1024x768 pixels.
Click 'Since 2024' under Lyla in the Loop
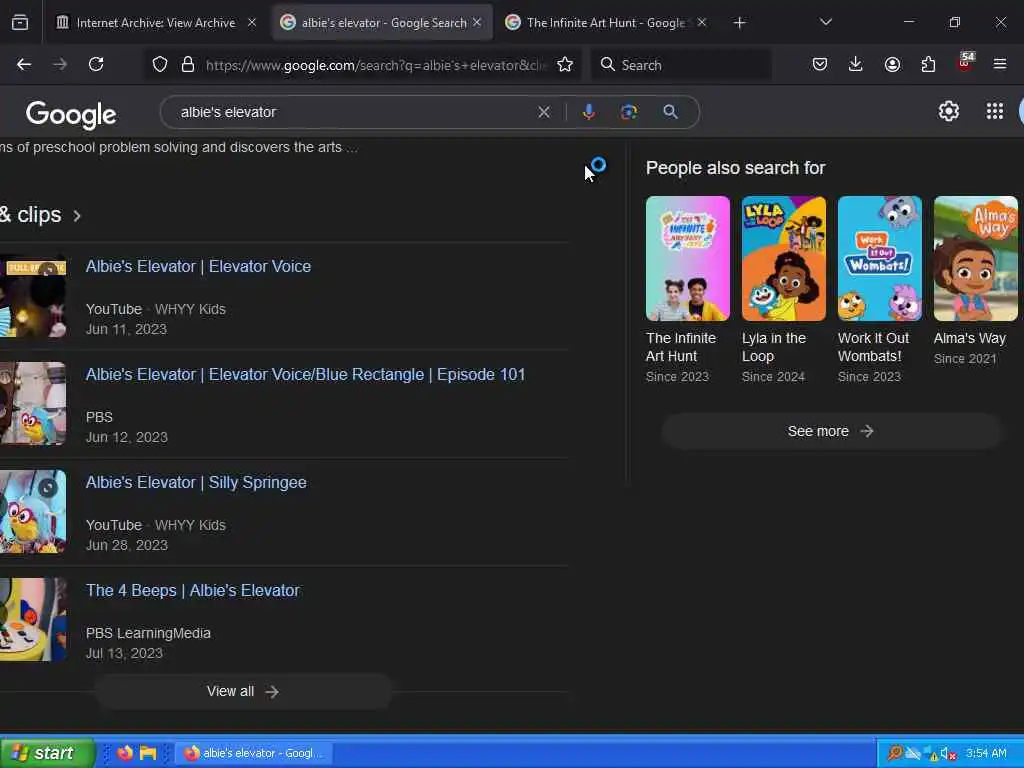(773, 377)
